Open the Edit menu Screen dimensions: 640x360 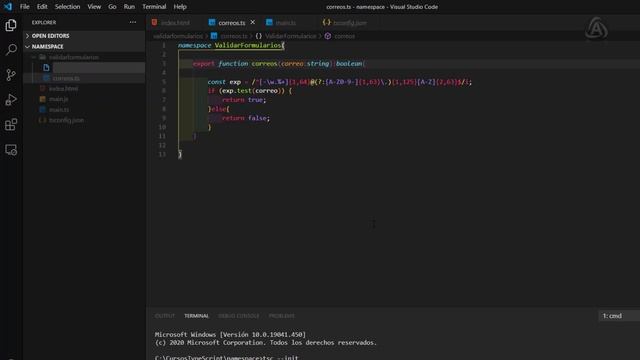tap(42, 7)
